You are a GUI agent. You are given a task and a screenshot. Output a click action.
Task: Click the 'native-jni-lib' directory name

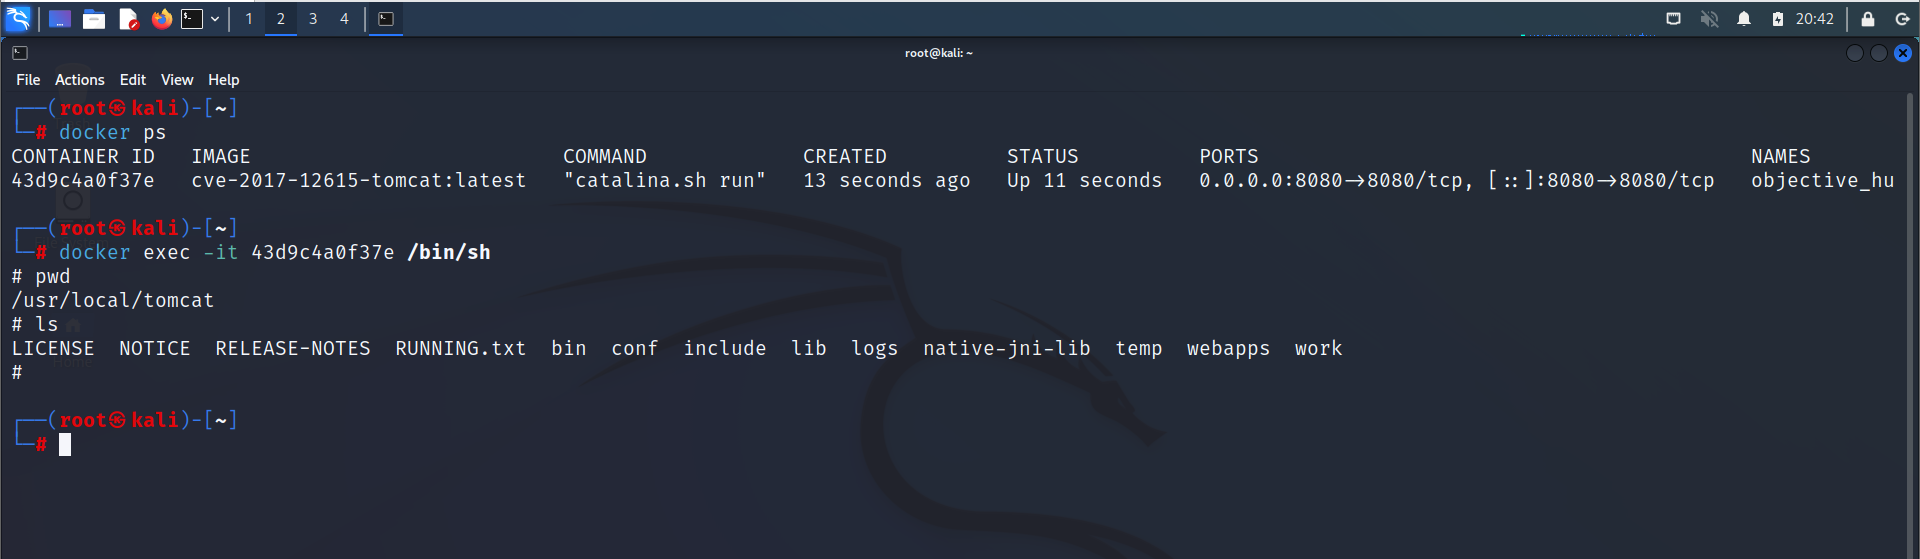(1007, 349)
